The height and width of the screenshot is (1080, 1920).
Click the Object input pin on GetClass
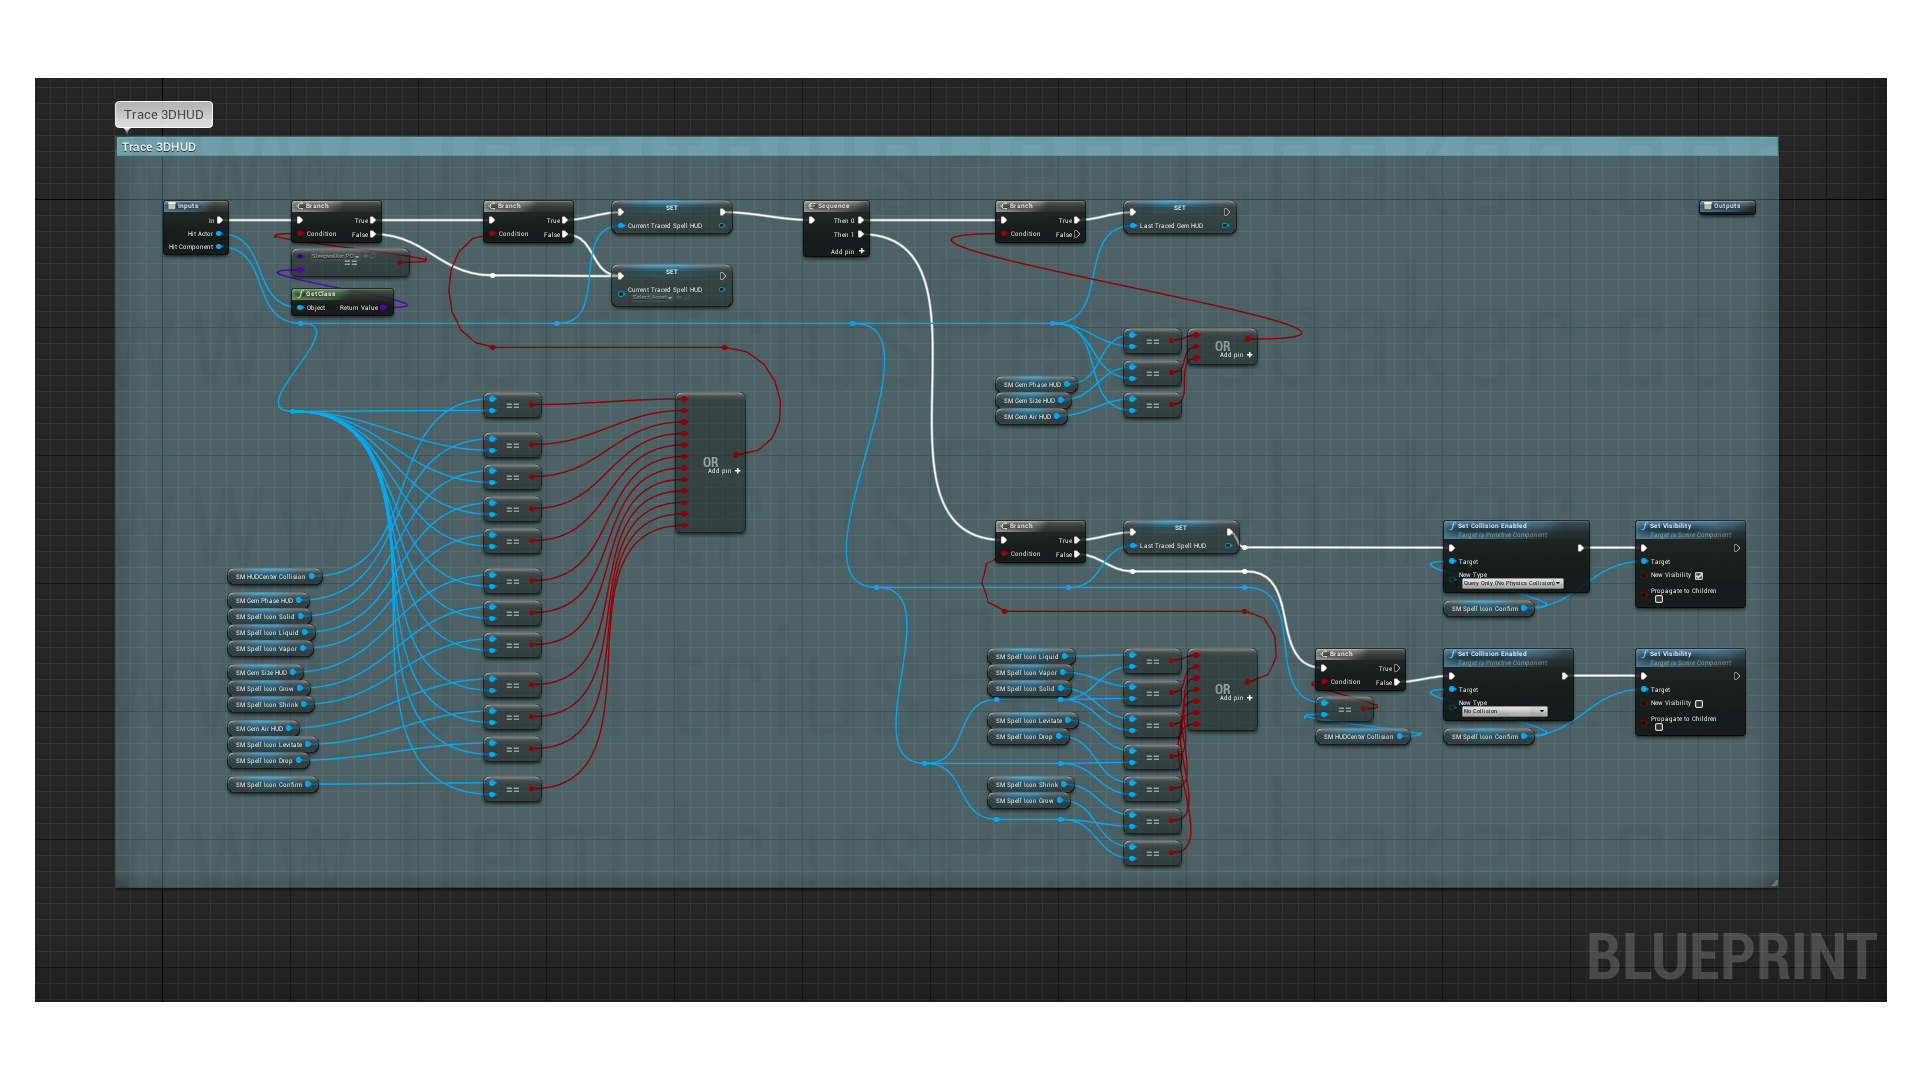point(300,308)
